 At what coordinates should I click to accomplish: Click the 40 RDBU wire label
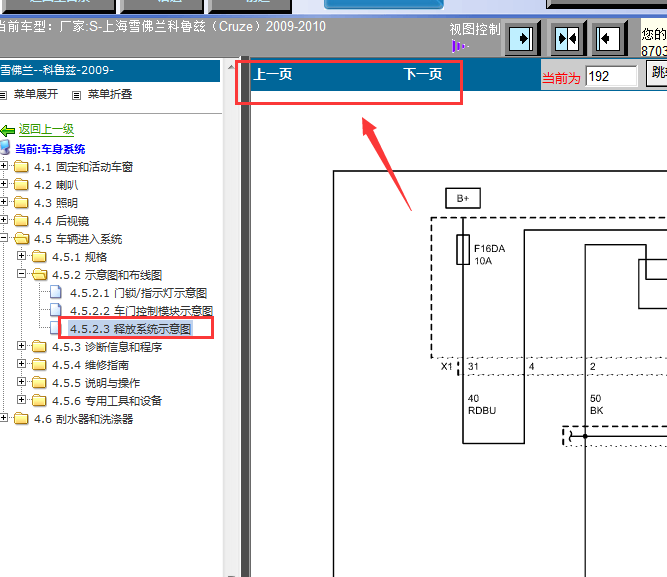pyautogui.click(x=482, y=404)
